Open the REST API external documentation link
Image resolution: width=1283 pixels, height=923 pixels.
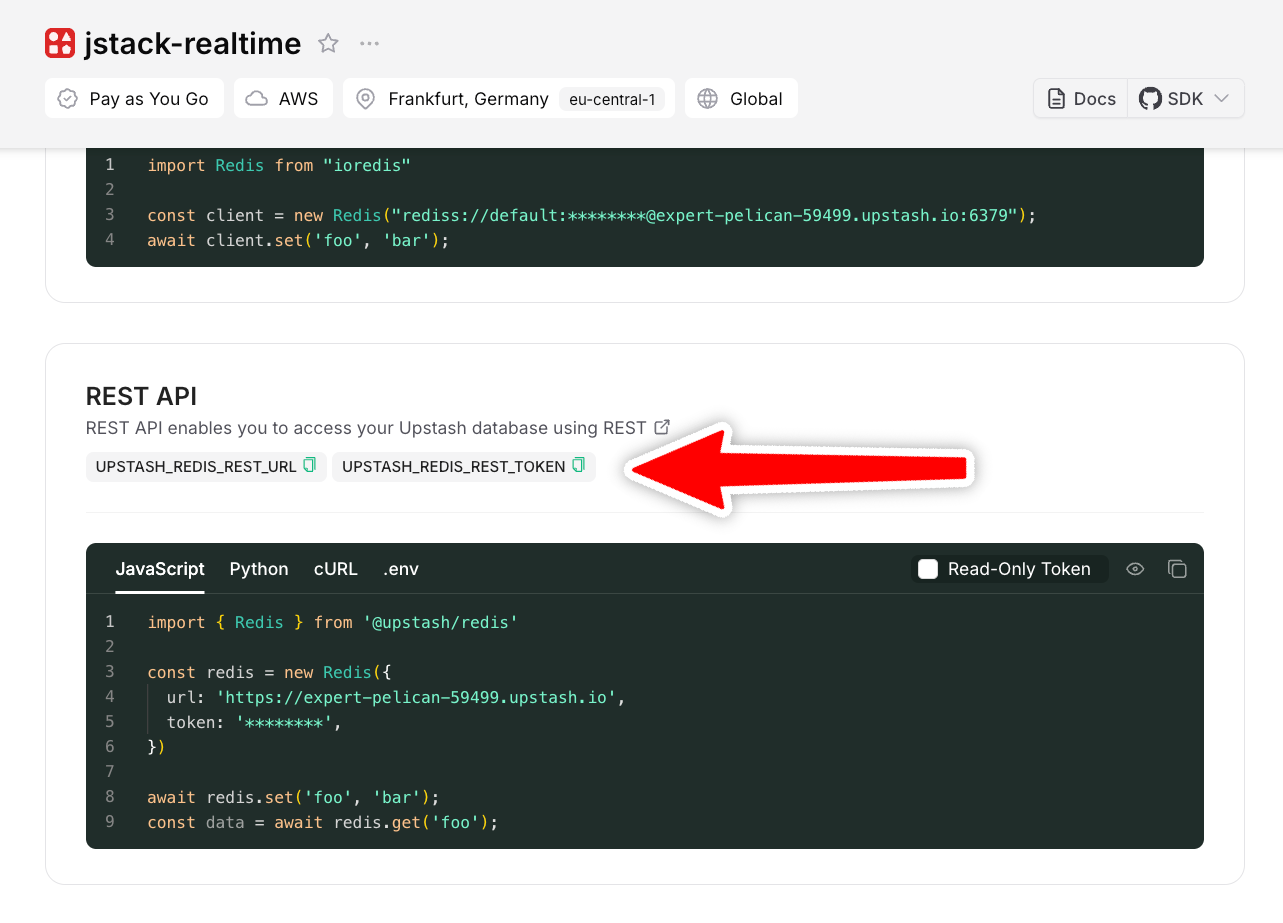pyautogui.click(x=662, y=427)
